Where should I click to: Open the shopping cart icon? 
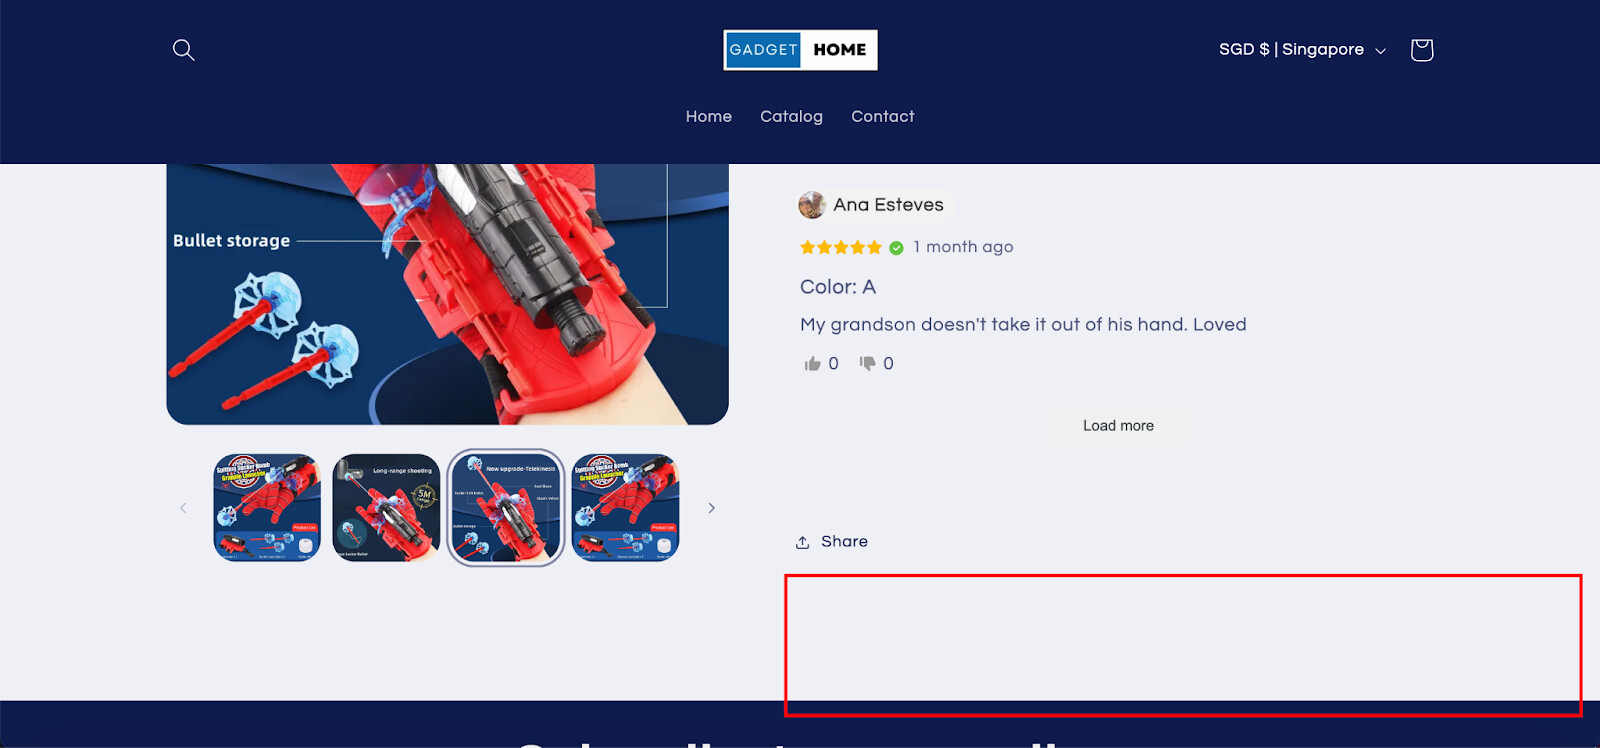tap(1421, 50)
